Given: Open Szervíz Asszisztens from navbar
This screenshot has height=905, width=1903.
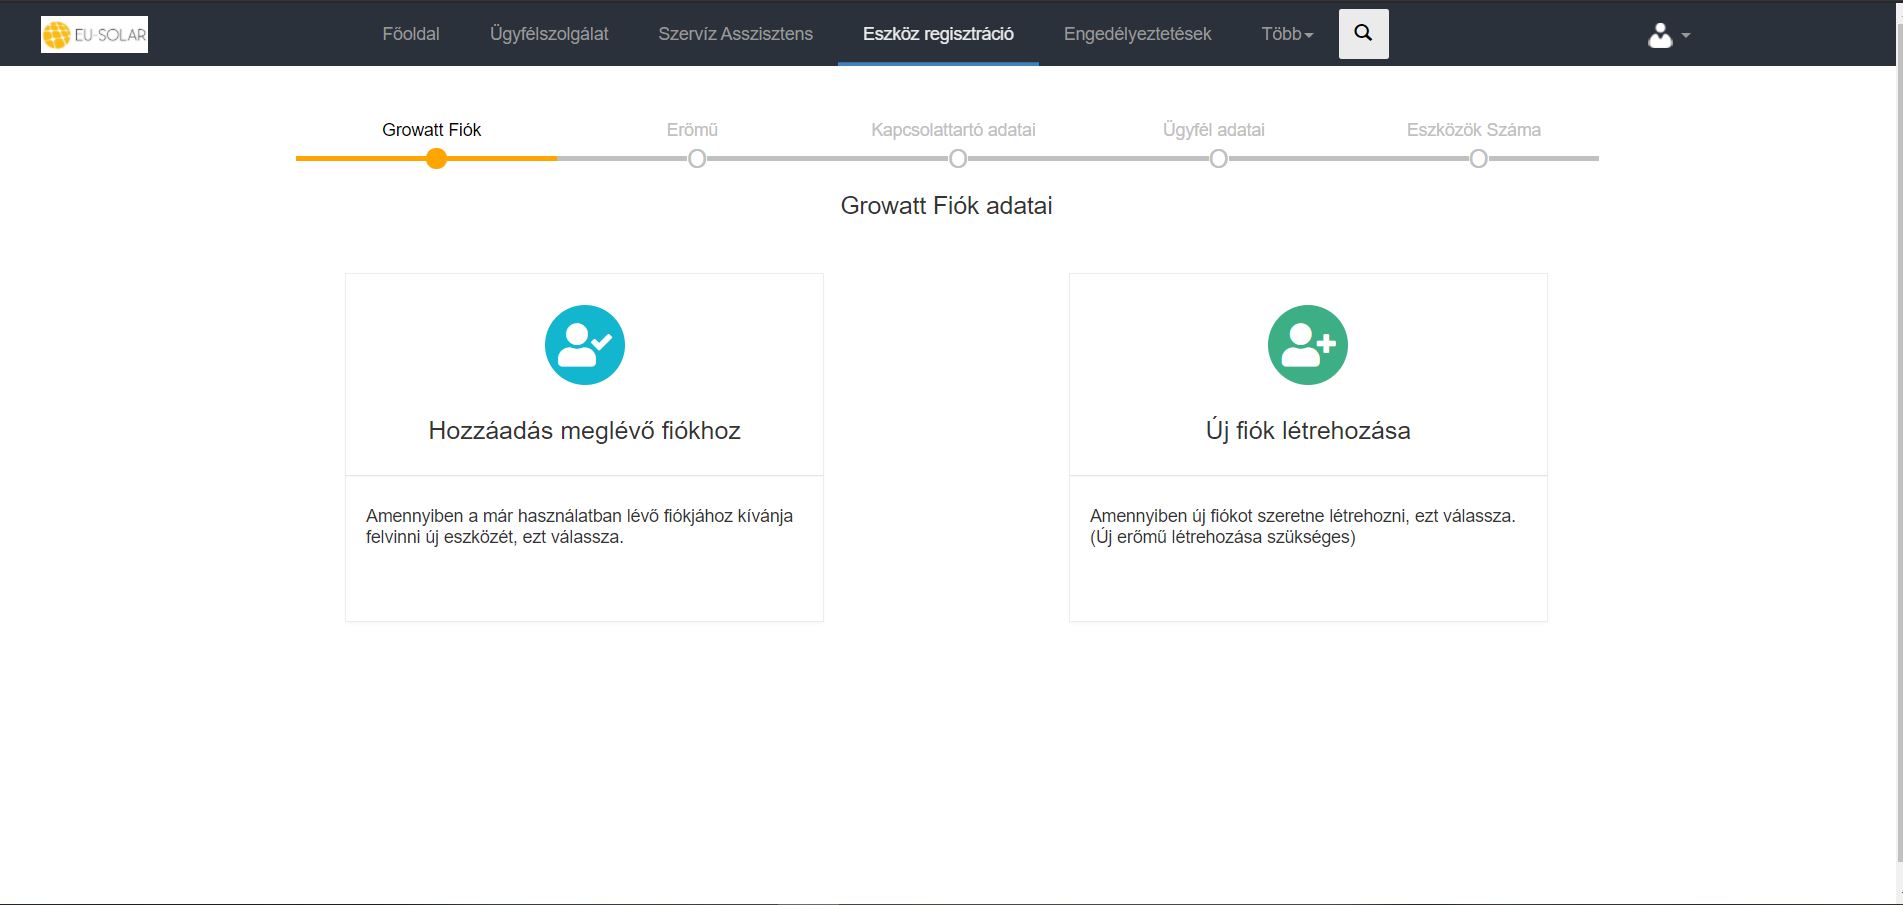Looking at the screenshot, I should point(735,34).
